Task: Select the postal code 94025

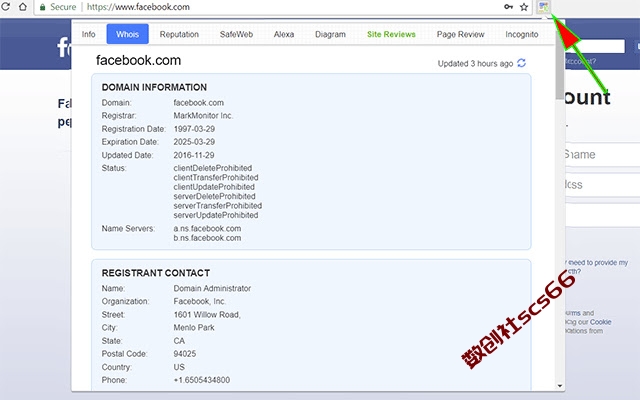Action: [x=184, y=354]
